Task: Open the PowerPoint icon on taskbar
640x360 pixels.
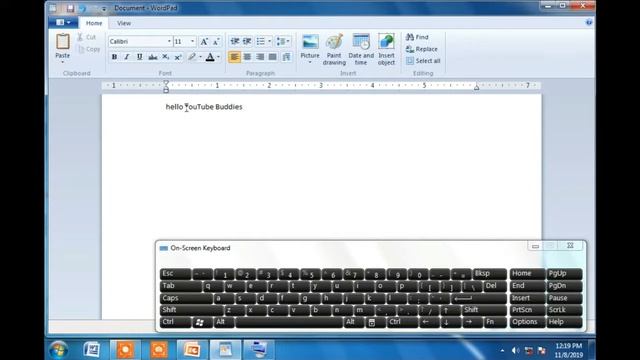Action: pos(192,350)
